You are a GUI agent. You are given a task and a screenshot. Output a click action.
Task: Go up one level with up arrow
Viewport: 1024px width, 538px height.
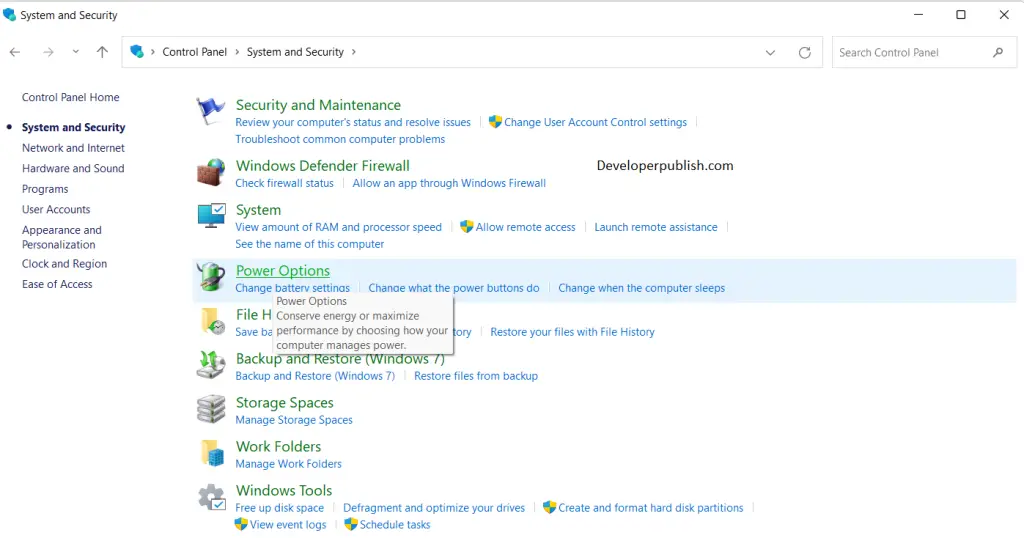[102, 52]
